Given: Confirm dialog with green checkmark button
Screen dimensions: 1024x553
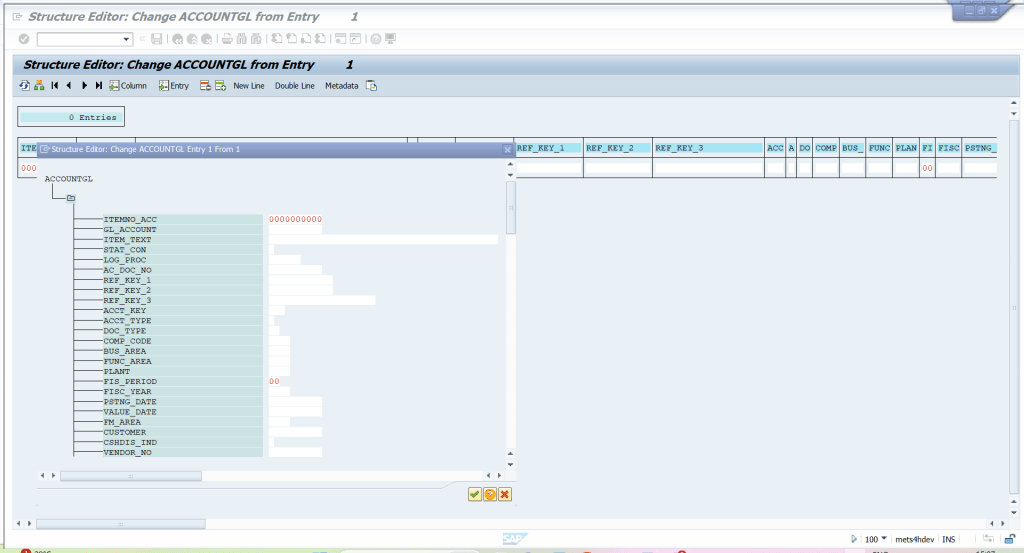Looking at the screenshot, I should tap(475, 494).
